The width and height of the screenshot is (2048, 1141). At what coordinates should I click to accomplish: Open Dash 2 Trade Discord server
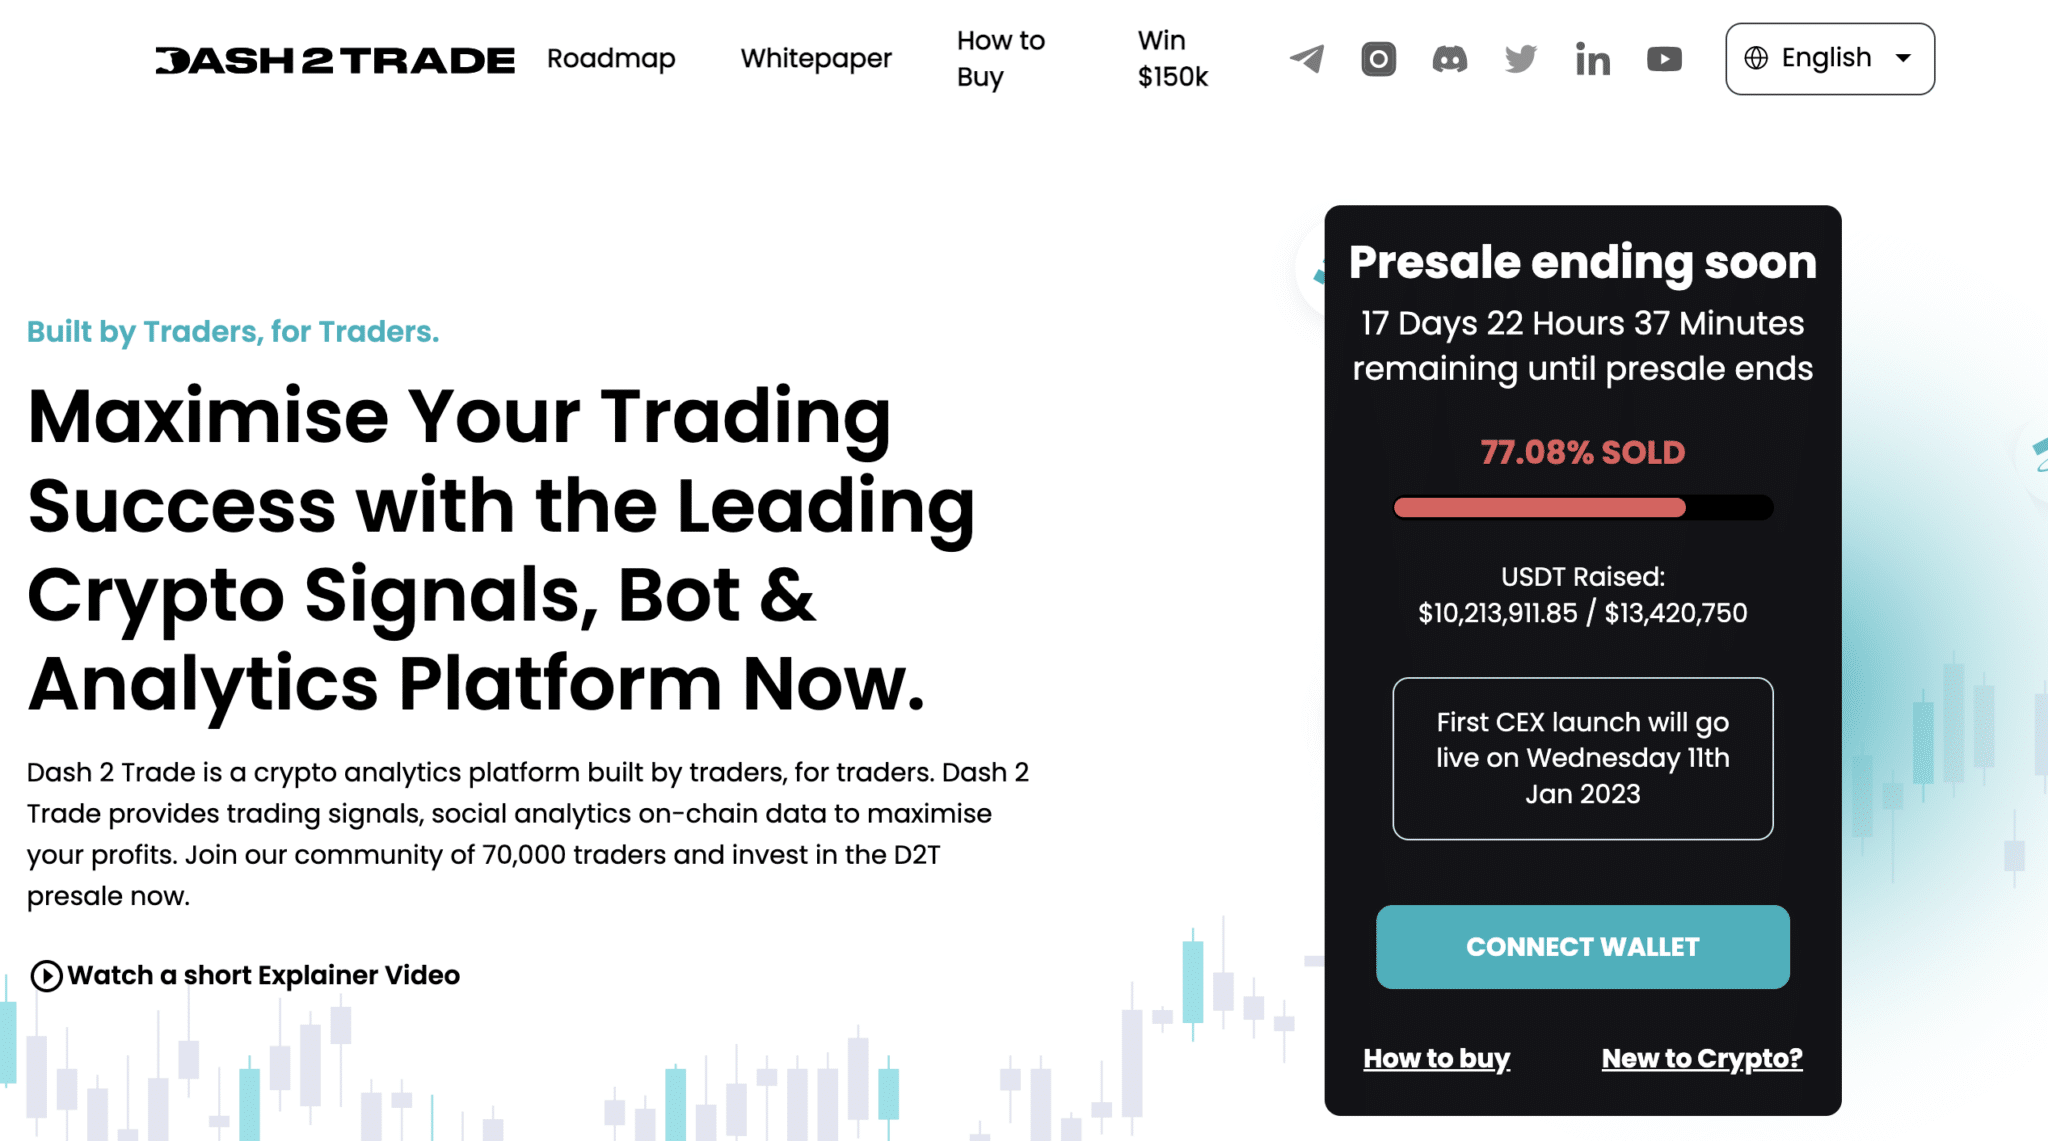[1448, 58]
